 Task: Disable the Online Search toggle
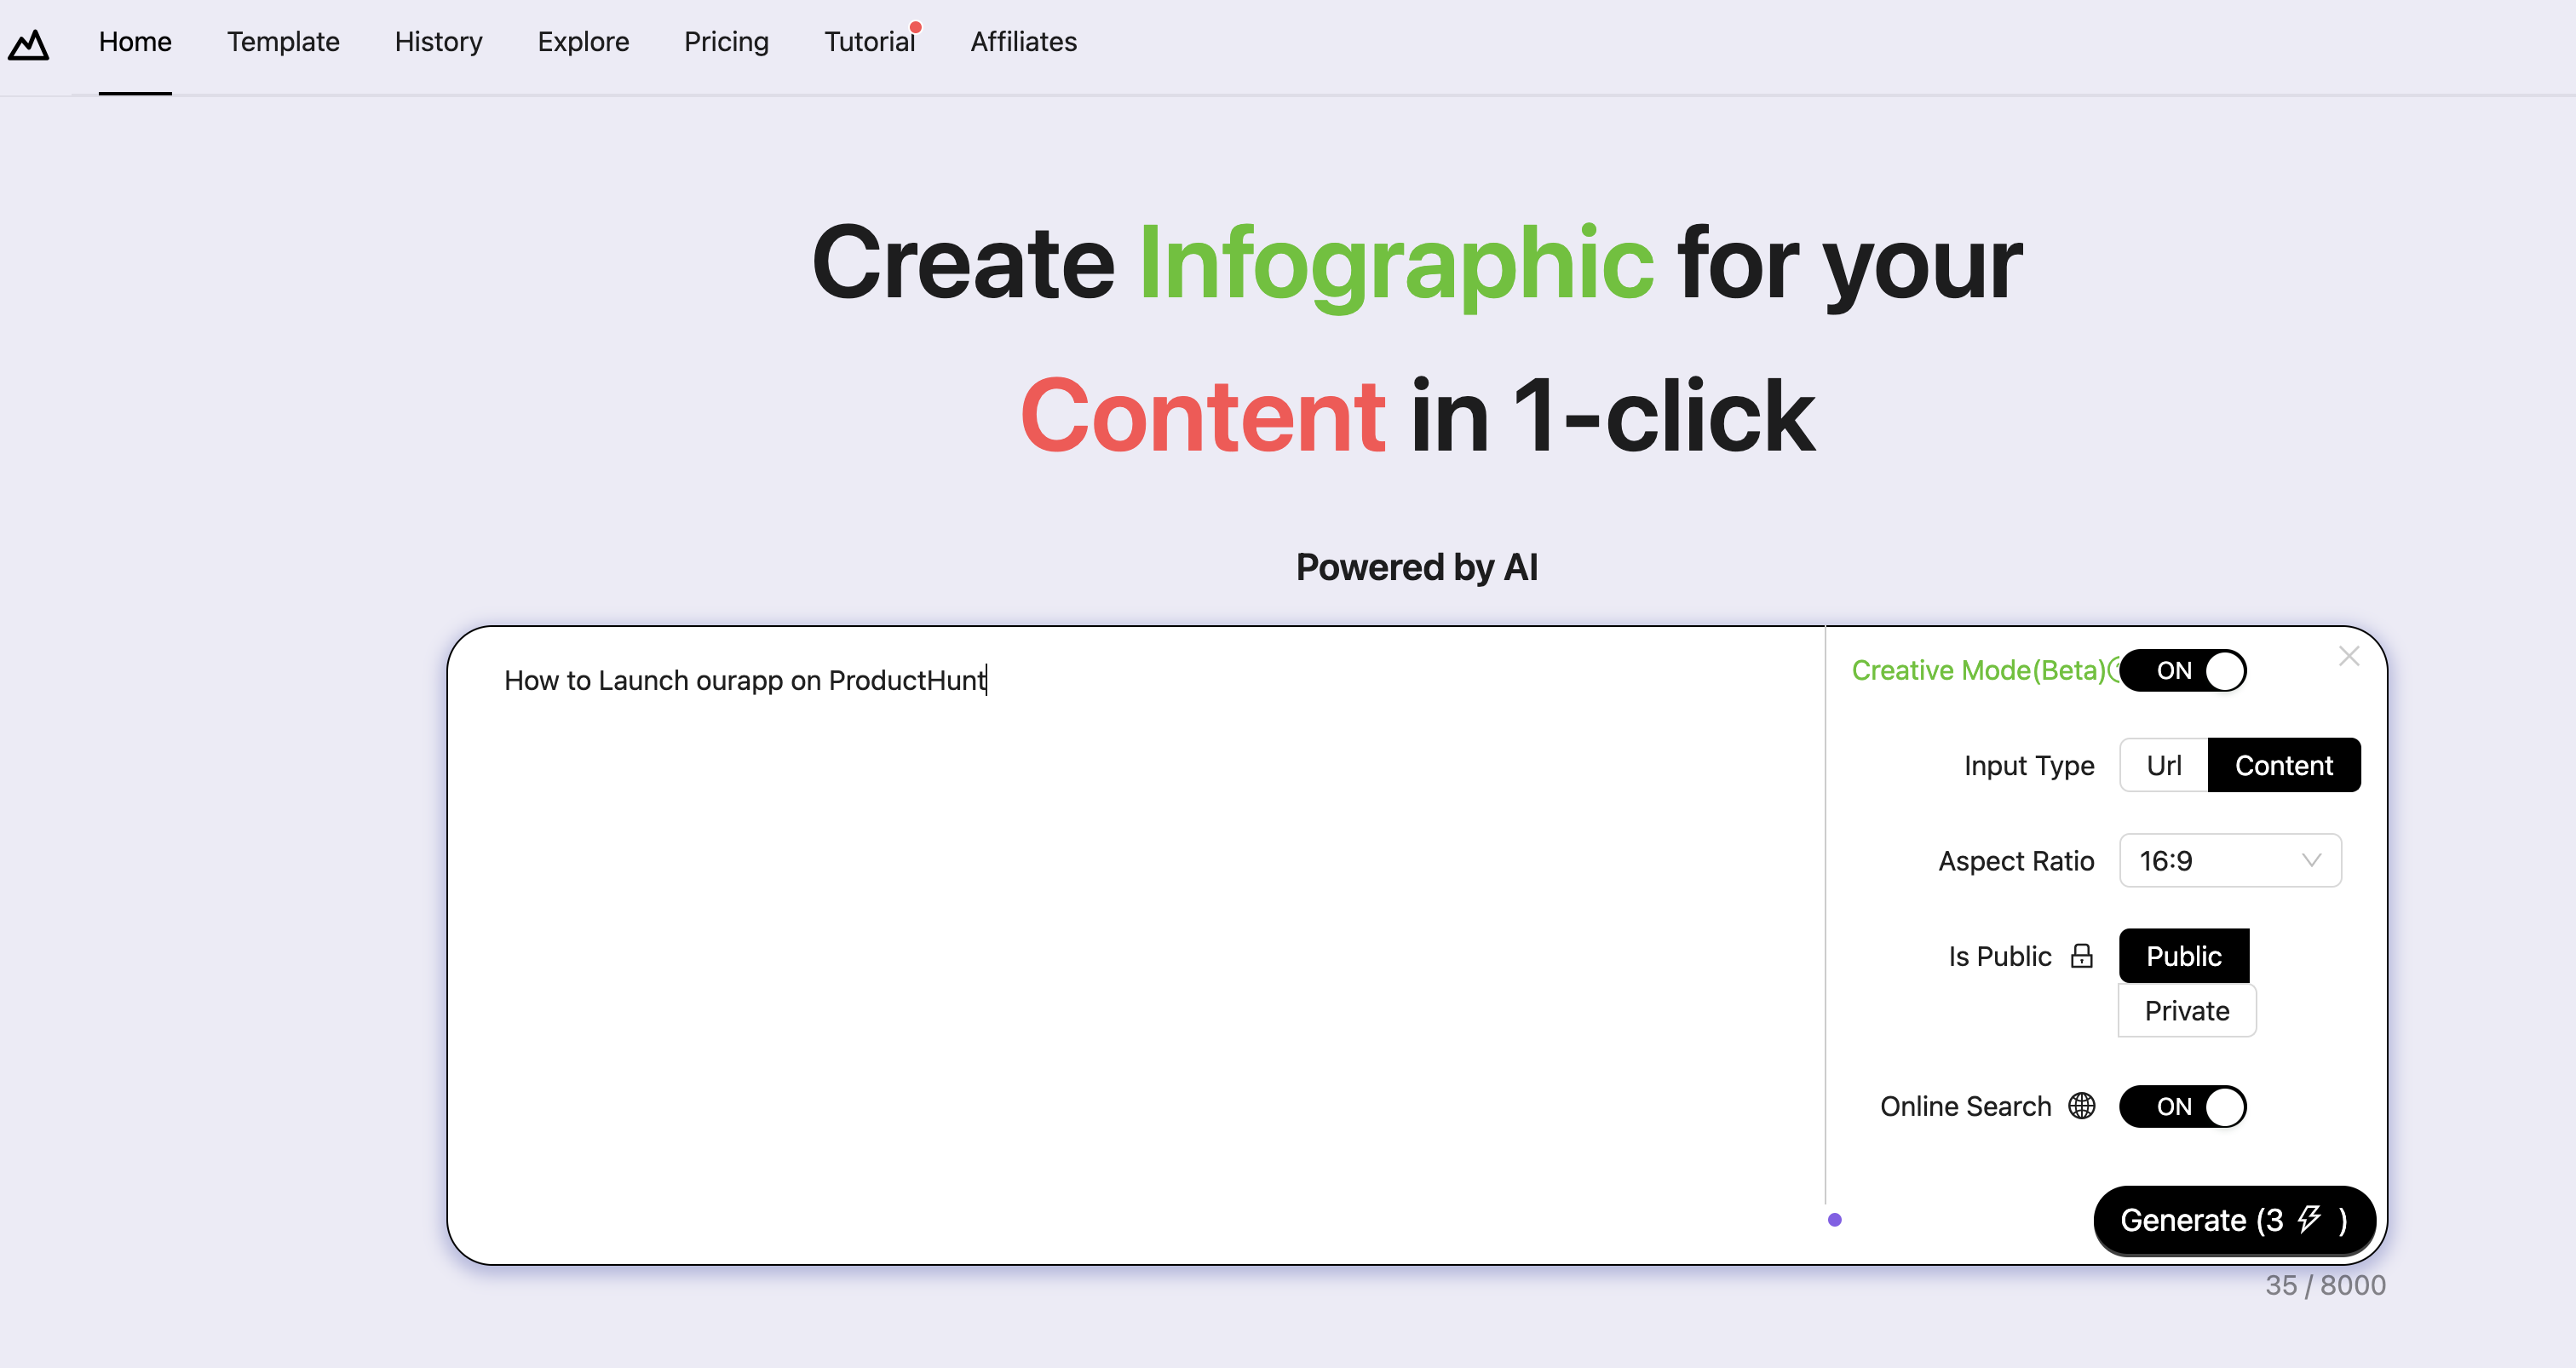click(2182, 1106)
